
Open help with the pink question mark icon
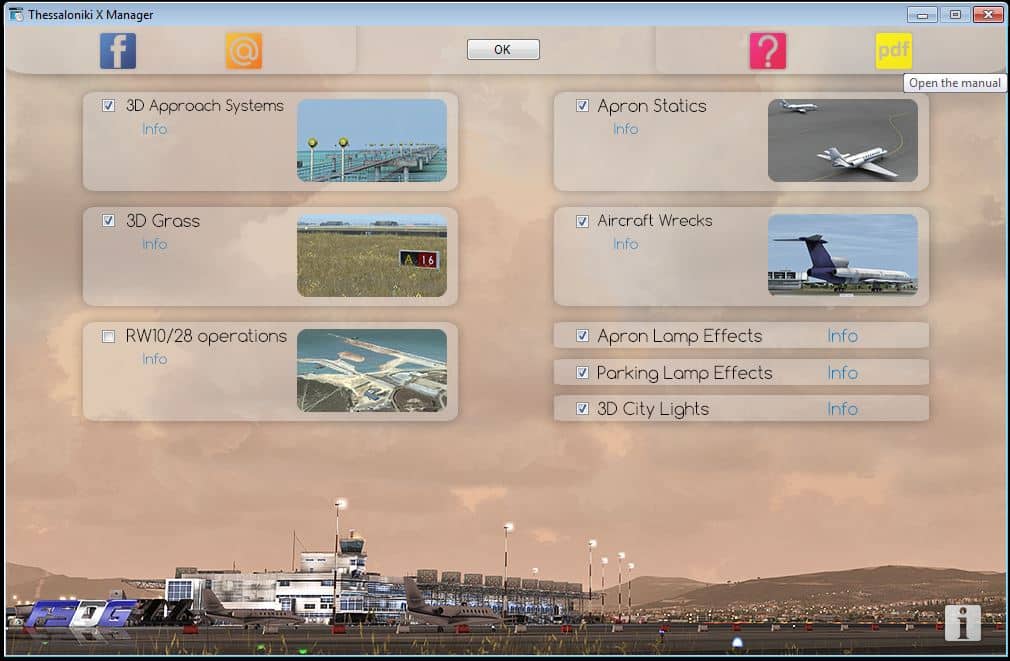coord(767,51)
